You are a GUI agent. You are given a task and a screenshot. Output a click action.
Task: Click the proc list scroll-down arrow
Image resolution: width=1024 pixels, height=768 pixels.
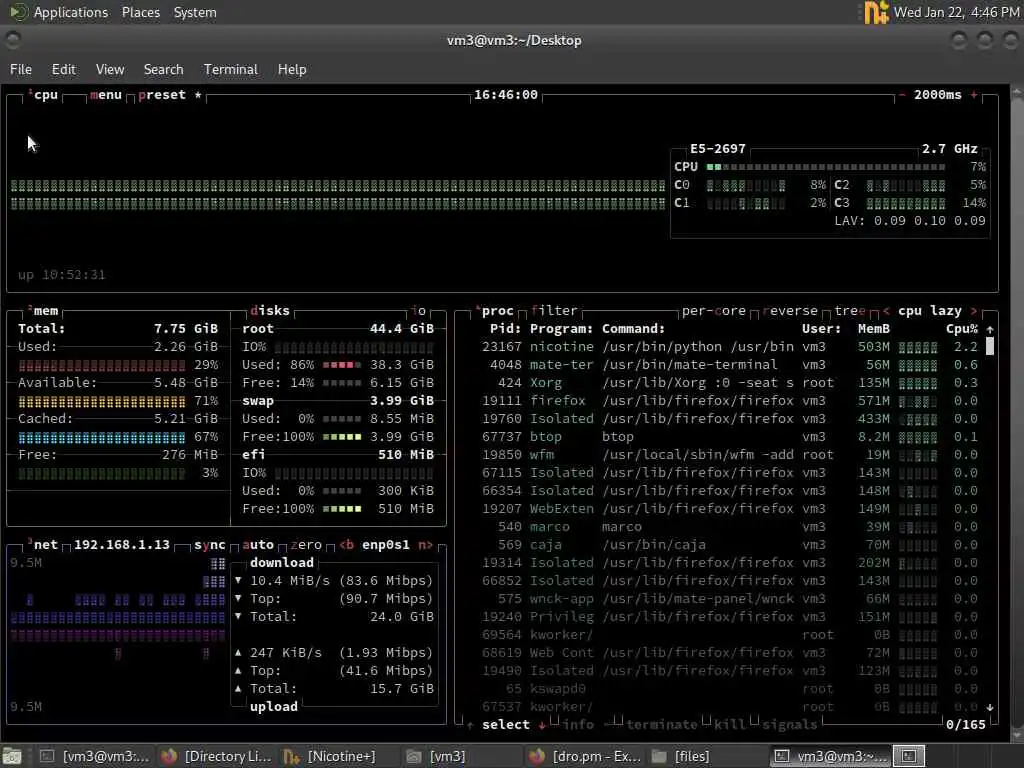click(x=990, y=707)
